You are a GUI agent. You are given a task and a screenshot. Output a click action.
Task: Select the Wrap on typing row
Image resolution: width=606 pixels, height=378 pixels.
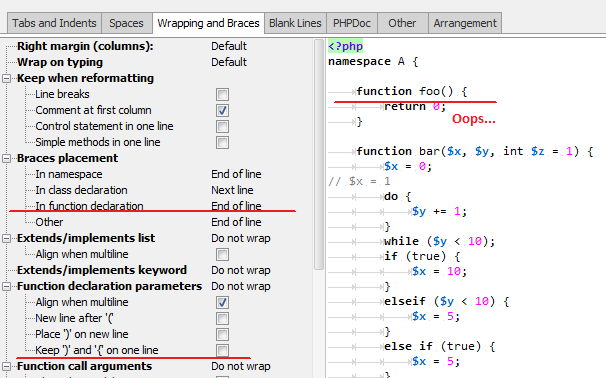click(x=60, y=62)
